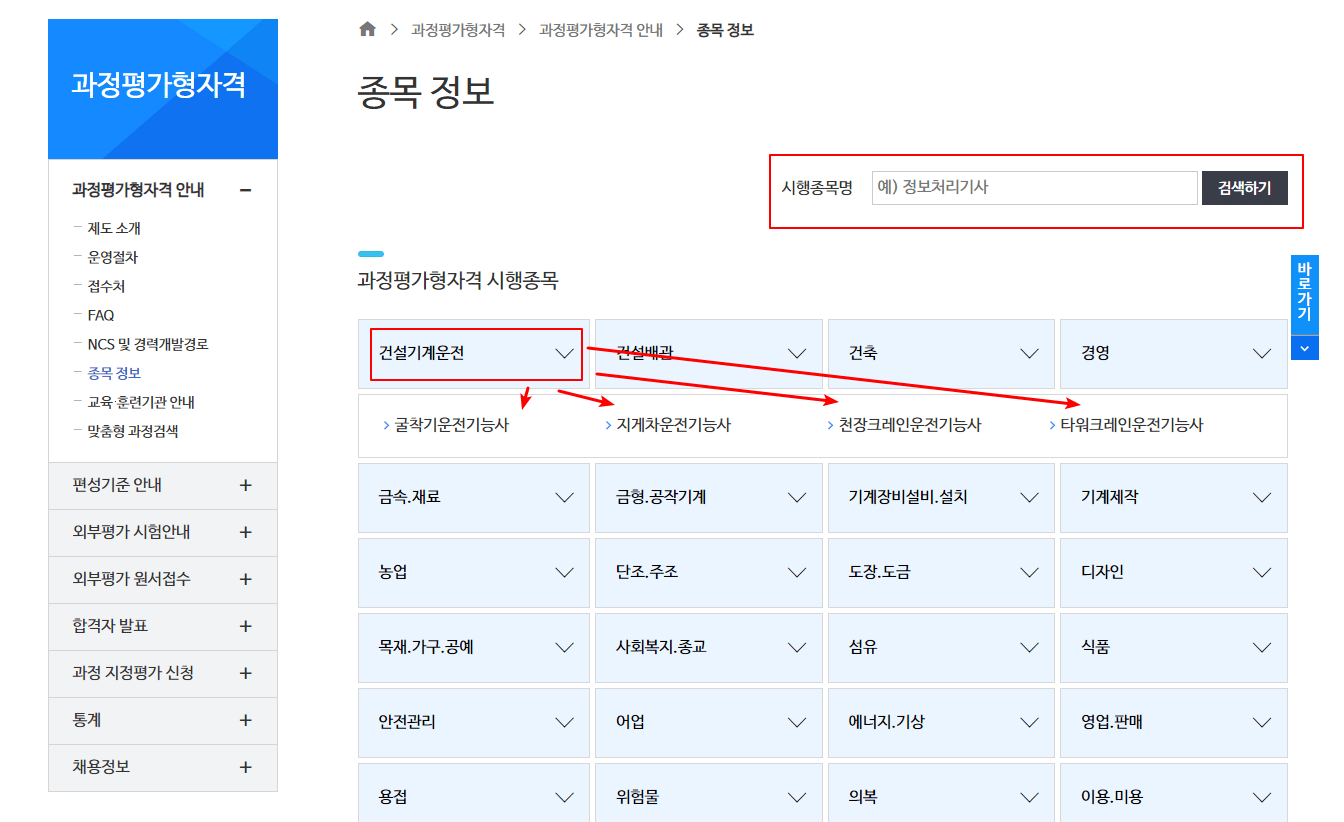Expand the 외부평가 시험안내 section

(163, 532)
